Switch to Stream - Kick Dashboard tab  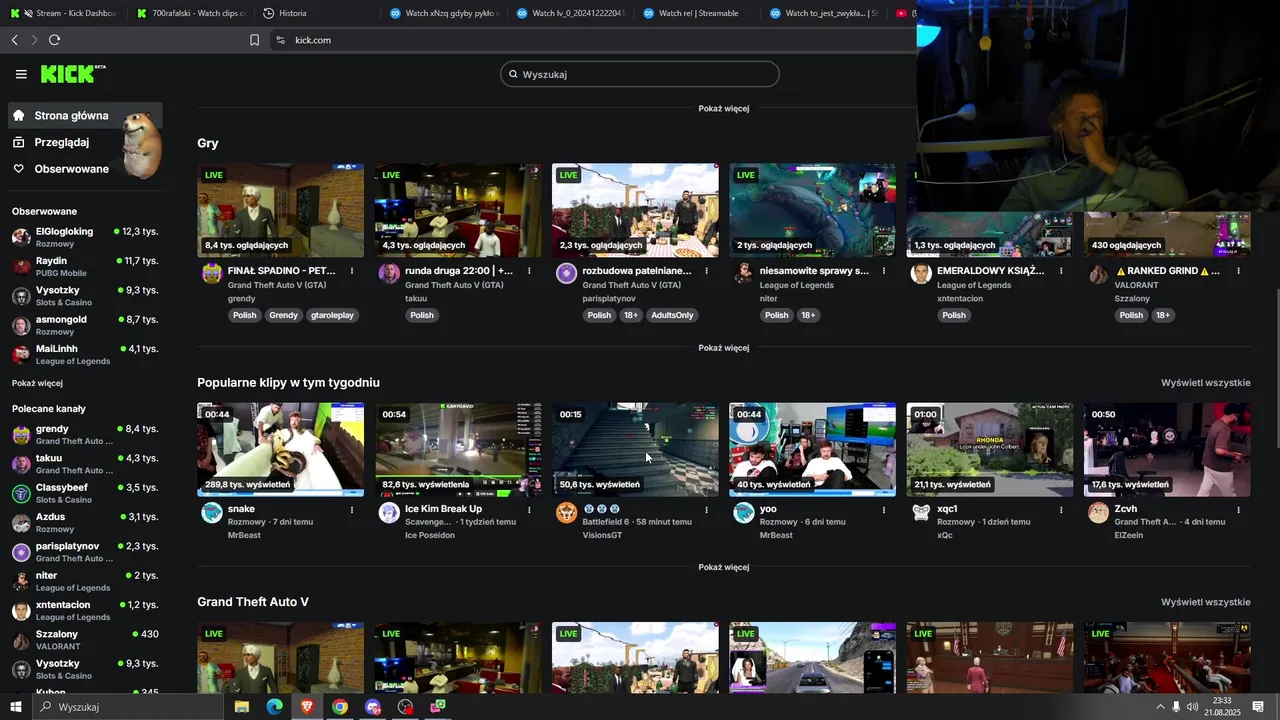coord(62,13)
